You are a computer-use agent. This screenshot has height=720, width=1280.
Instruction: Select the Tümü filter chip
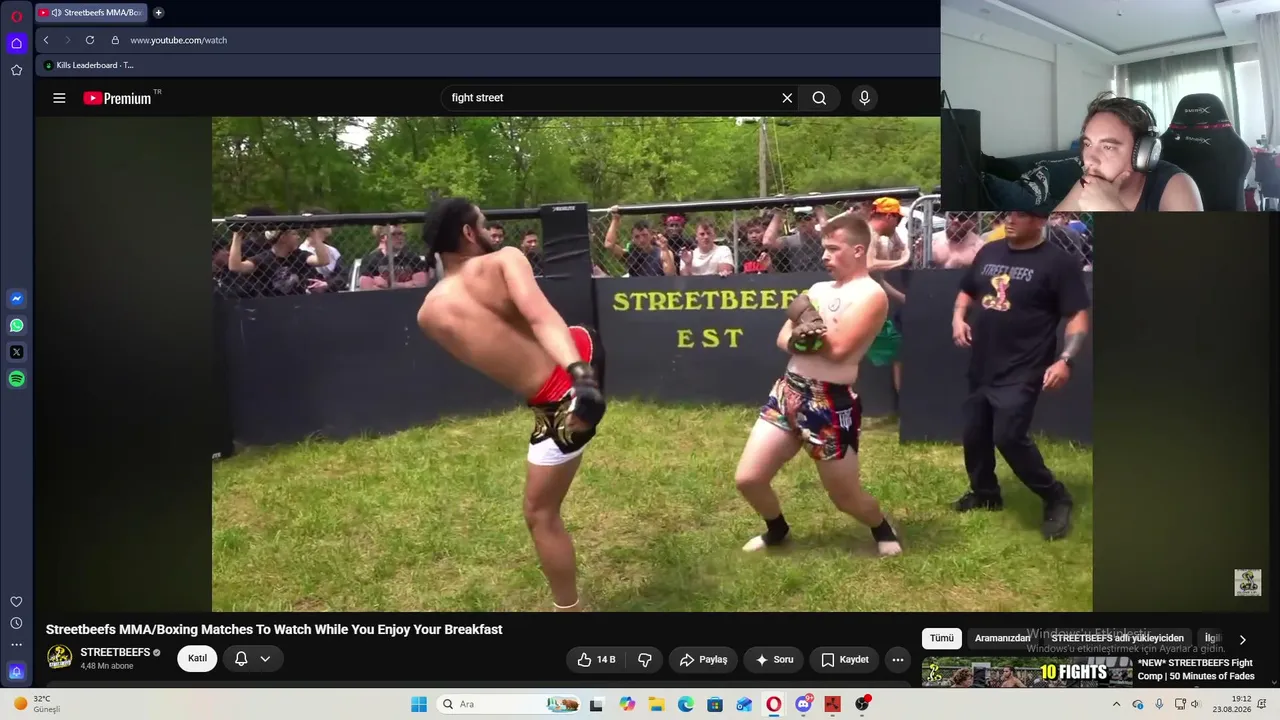[942, 638]
